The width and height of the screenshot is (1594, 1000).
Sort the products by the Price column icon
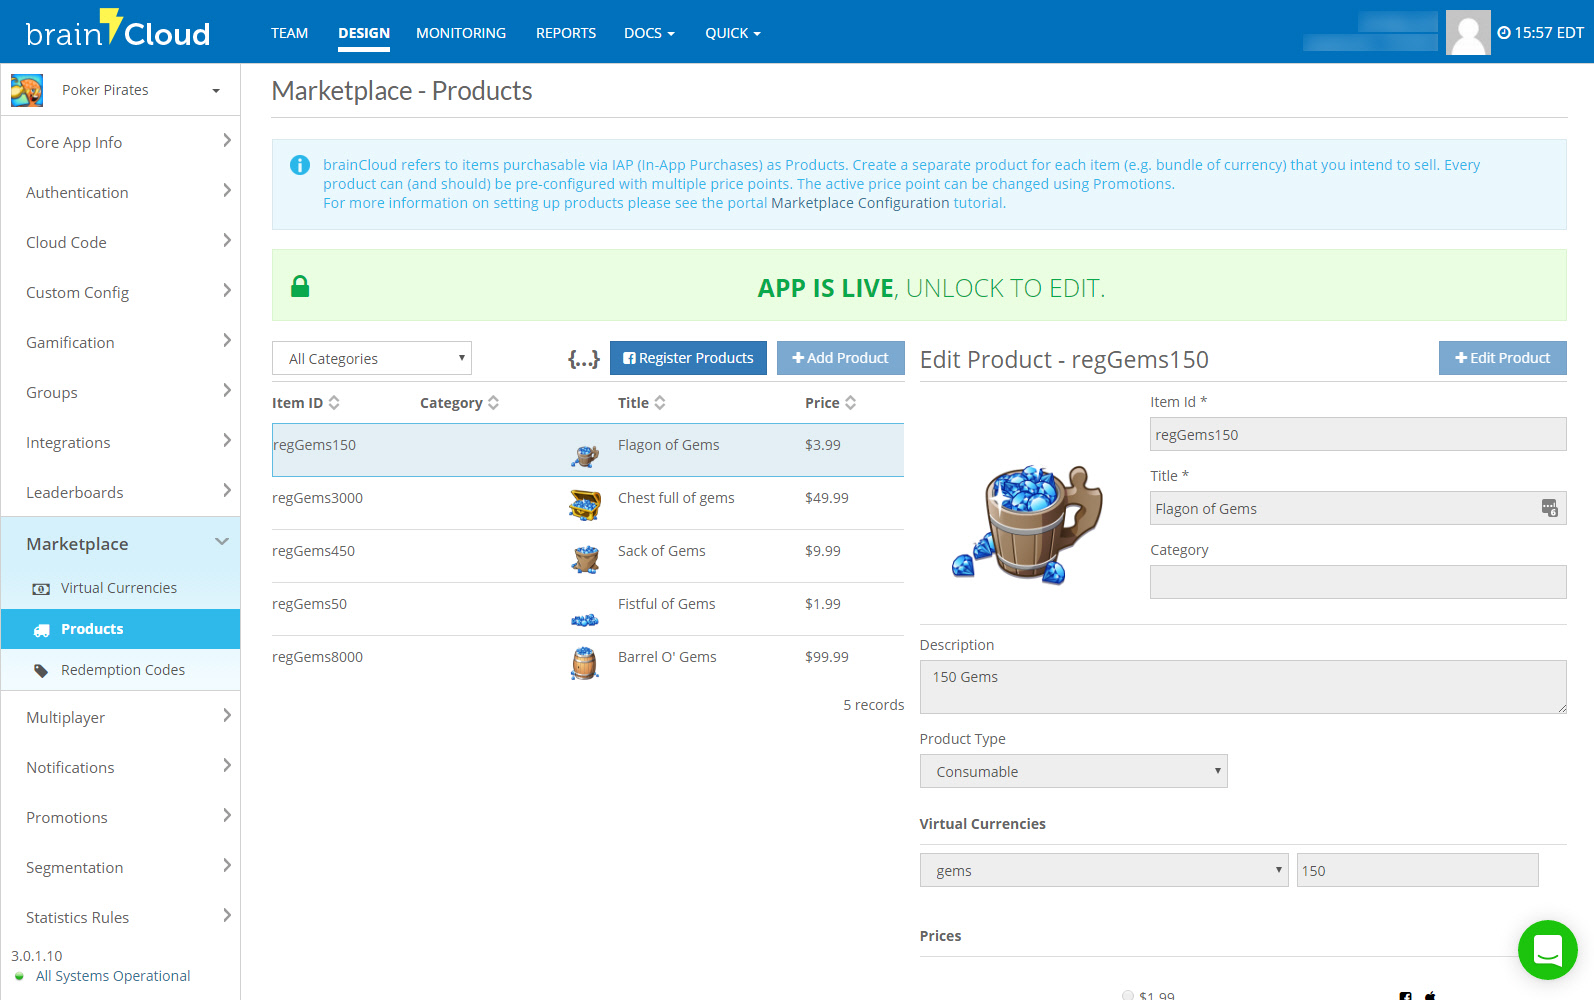[850, 403]
